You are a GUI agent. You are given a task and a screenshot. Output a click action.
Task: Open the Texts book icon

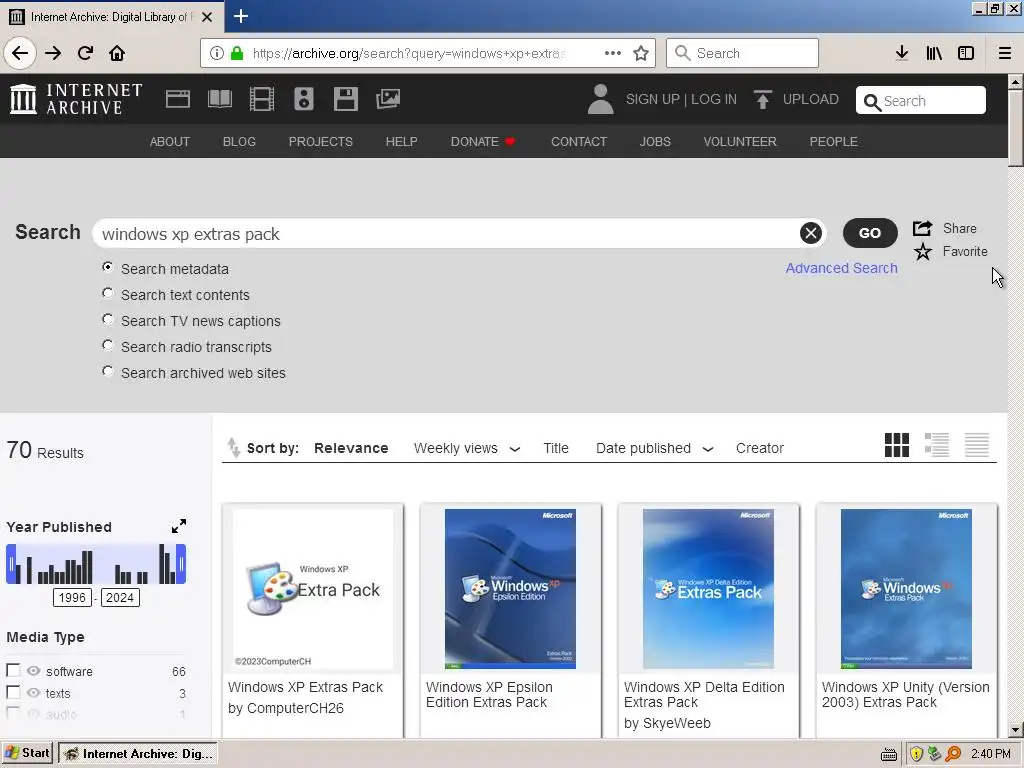219,99
